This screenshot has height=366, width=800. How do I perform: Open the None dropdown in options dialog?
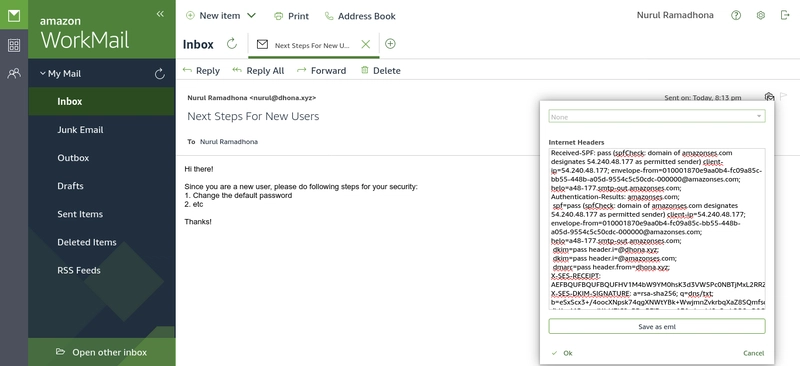click(x=657, y=116)
